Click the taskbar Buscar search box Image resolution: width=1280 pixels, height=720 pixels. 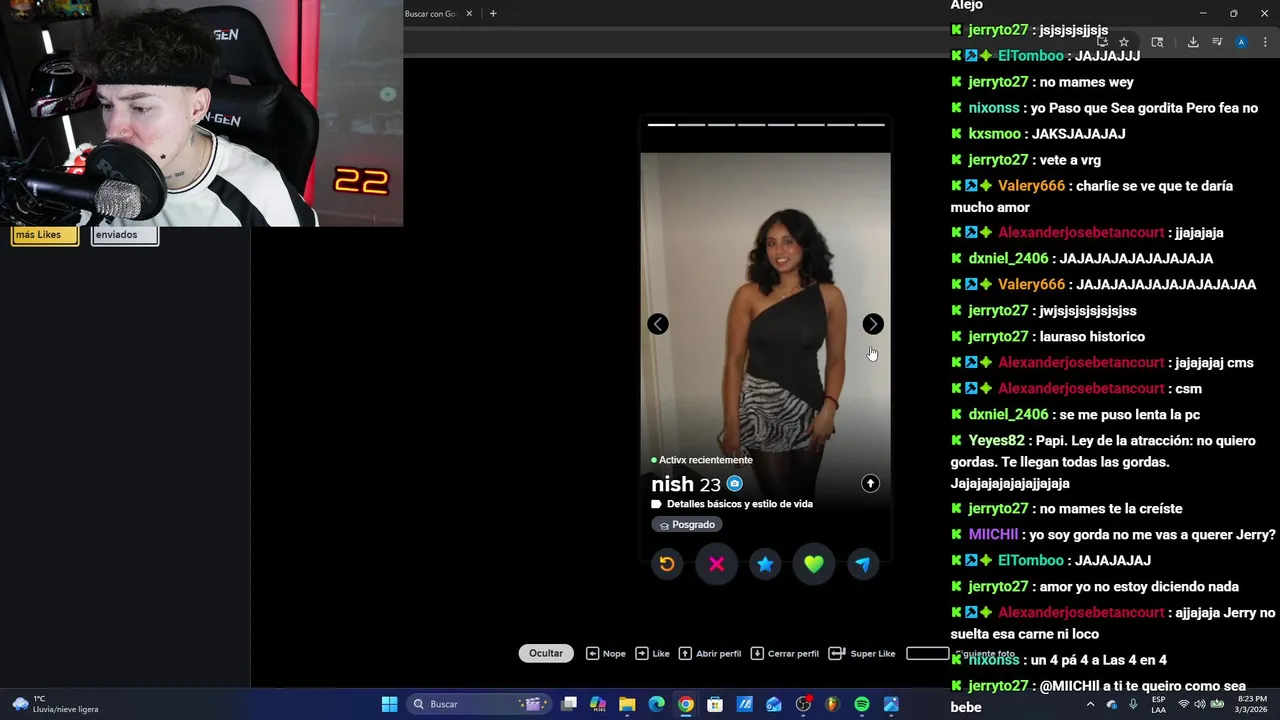478,704
